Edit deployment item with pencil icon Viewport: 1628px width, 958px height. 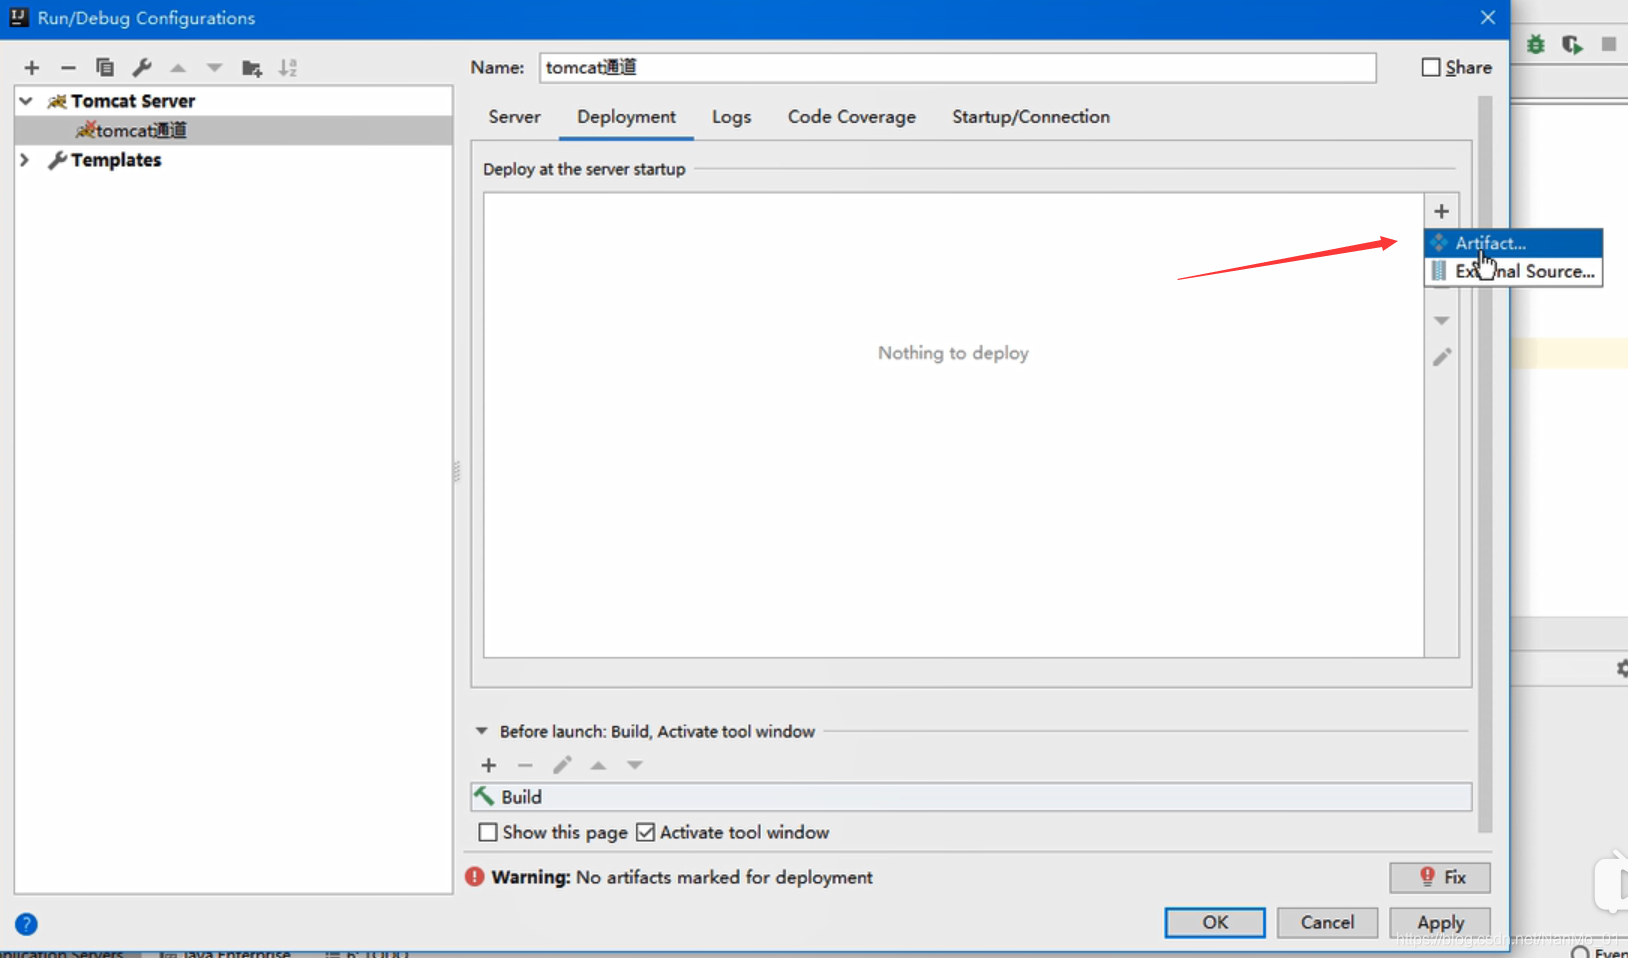(1441, 357)
